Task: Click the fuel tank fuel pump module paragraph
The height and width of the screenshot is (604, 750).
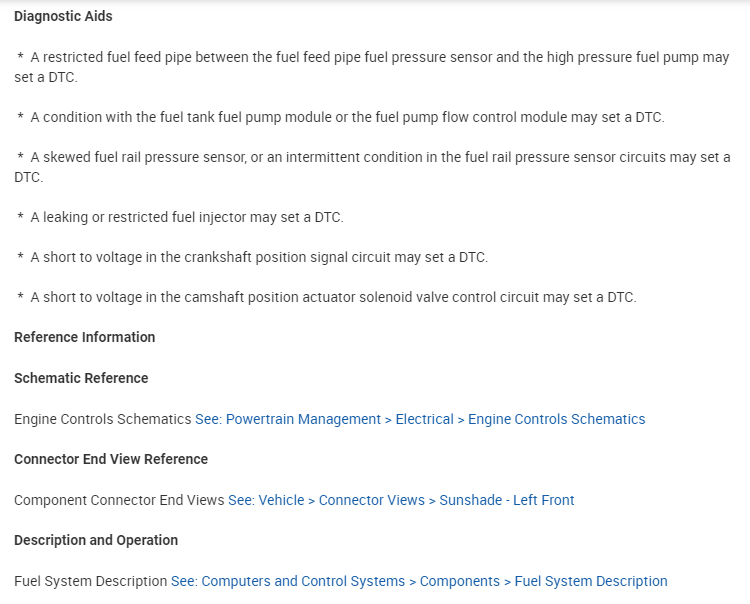Action: pos(347,117)
